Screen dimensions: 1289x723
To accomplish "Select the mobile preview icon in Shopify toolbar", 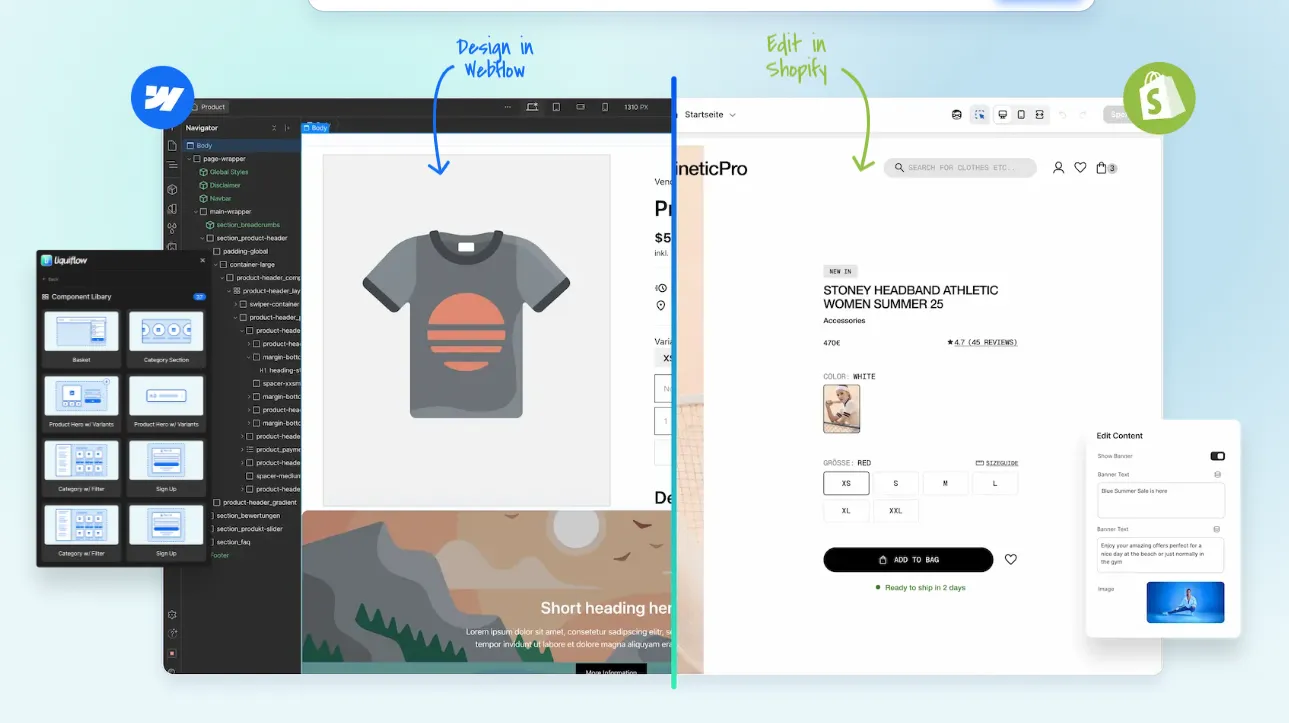I will coord(1021,115).
